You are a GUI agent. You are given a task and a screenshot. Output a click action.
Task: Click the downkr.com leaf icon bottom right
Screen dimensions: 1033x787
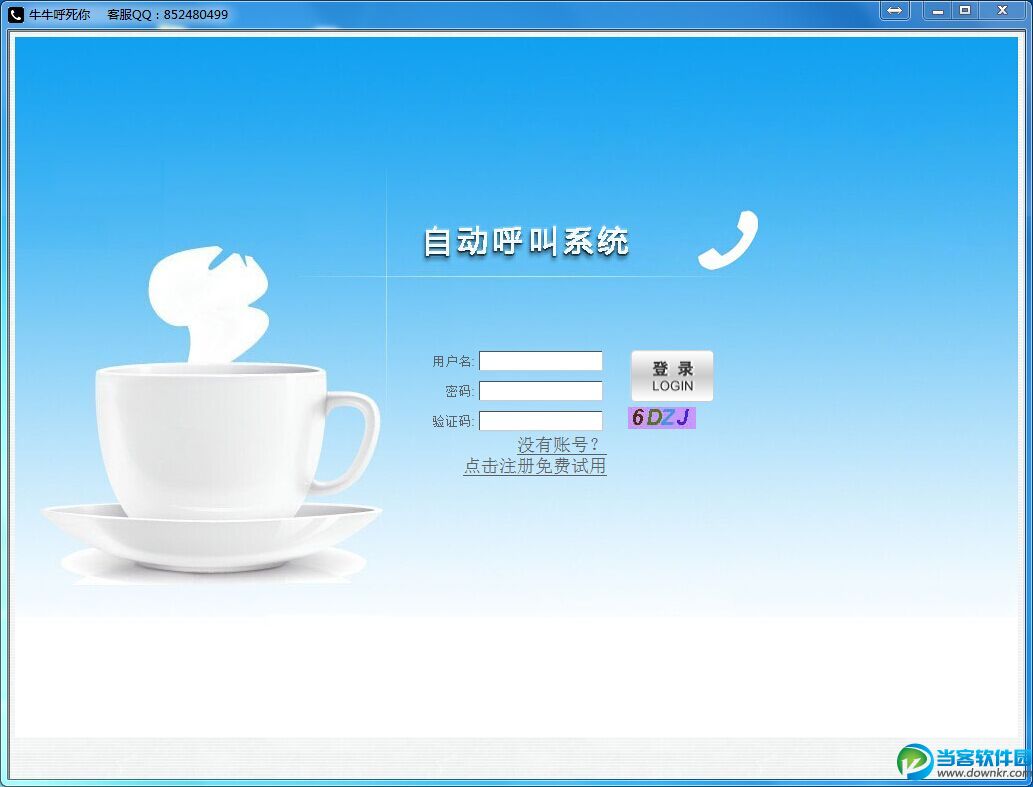click(913, 760)
